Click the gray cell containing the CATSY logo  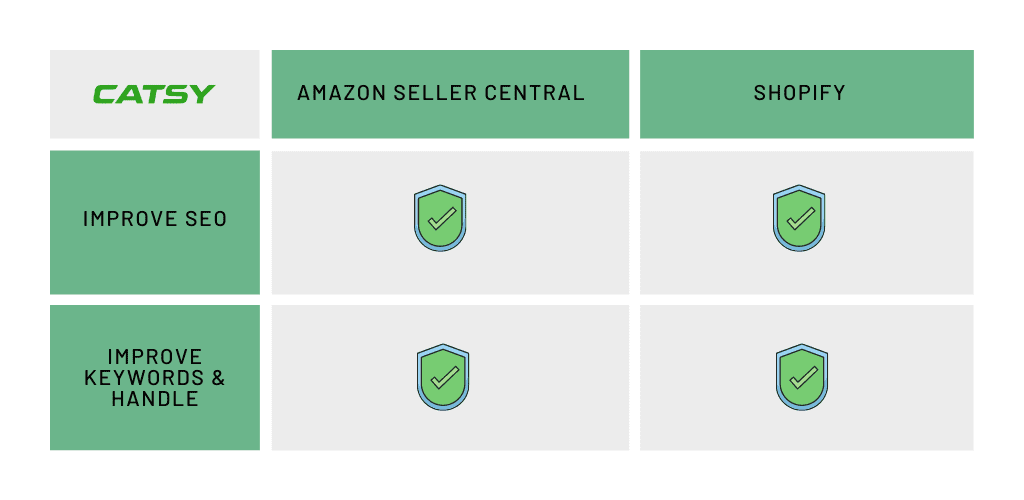155,94
